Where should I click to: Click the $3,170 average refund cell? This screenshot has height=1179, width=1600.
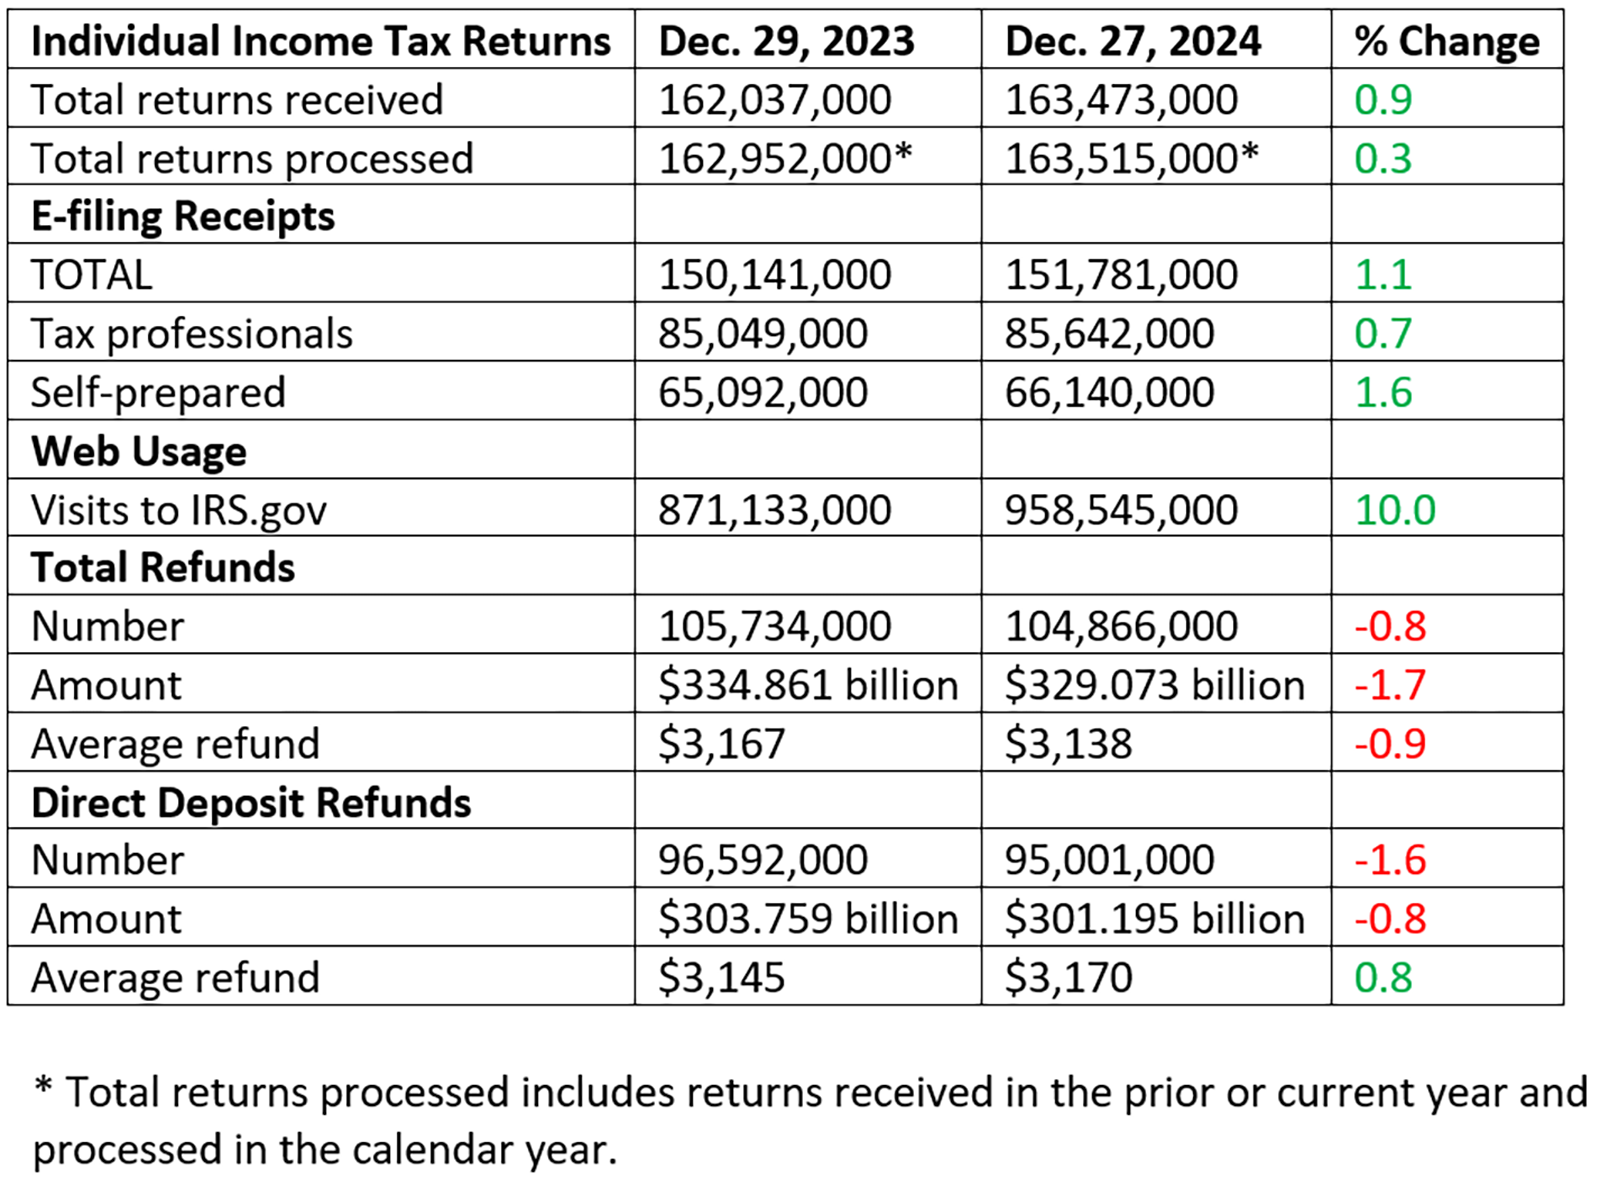[x=1068, y=978]
